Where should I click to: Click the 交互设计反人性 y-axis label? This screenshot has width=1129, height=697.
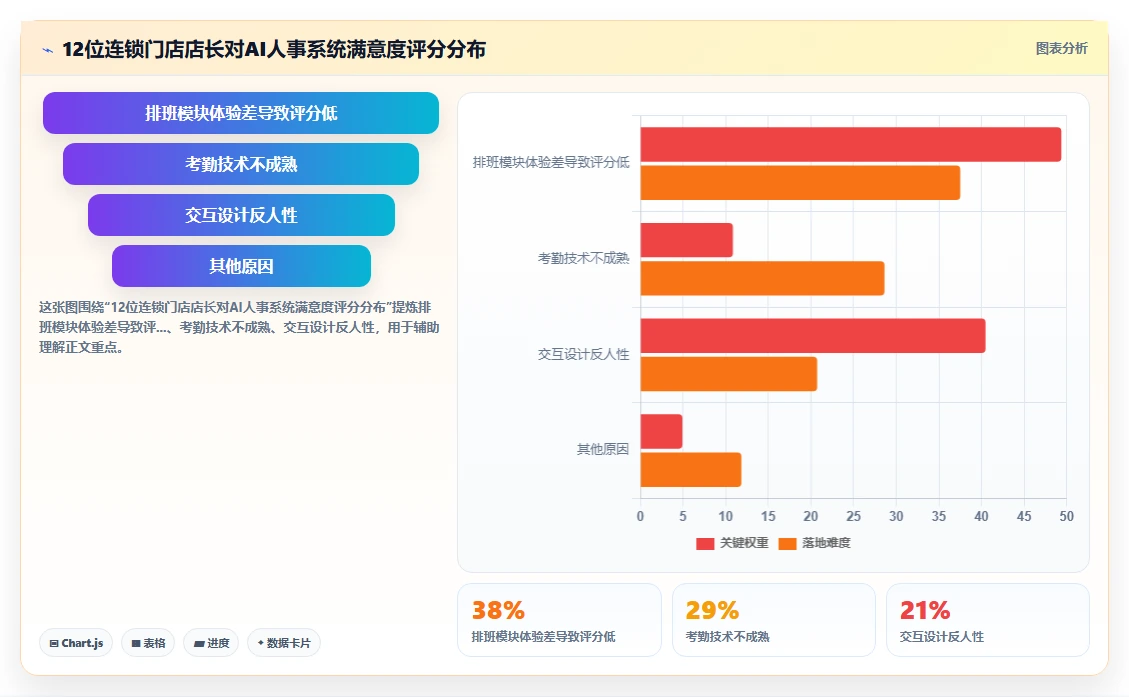pos(583,354)
